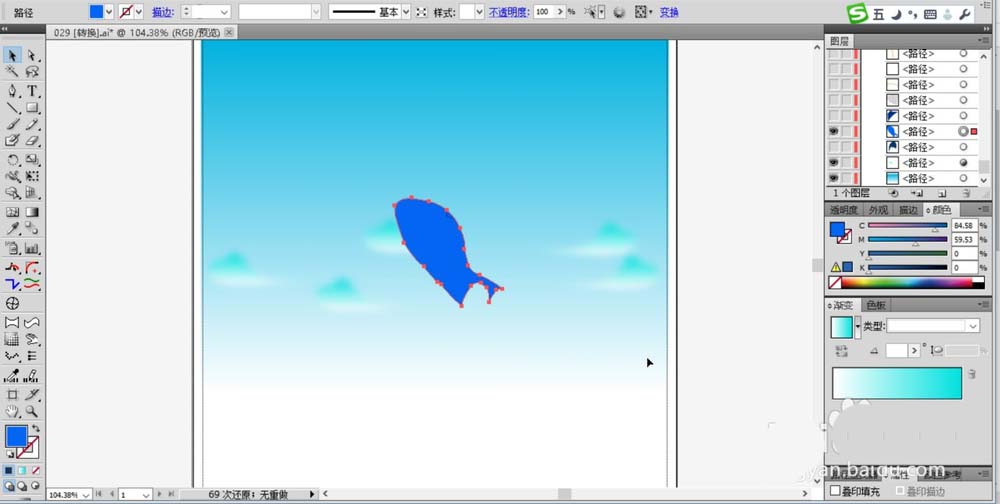Switch to the 描边 panel tab

tap(908, 210)
